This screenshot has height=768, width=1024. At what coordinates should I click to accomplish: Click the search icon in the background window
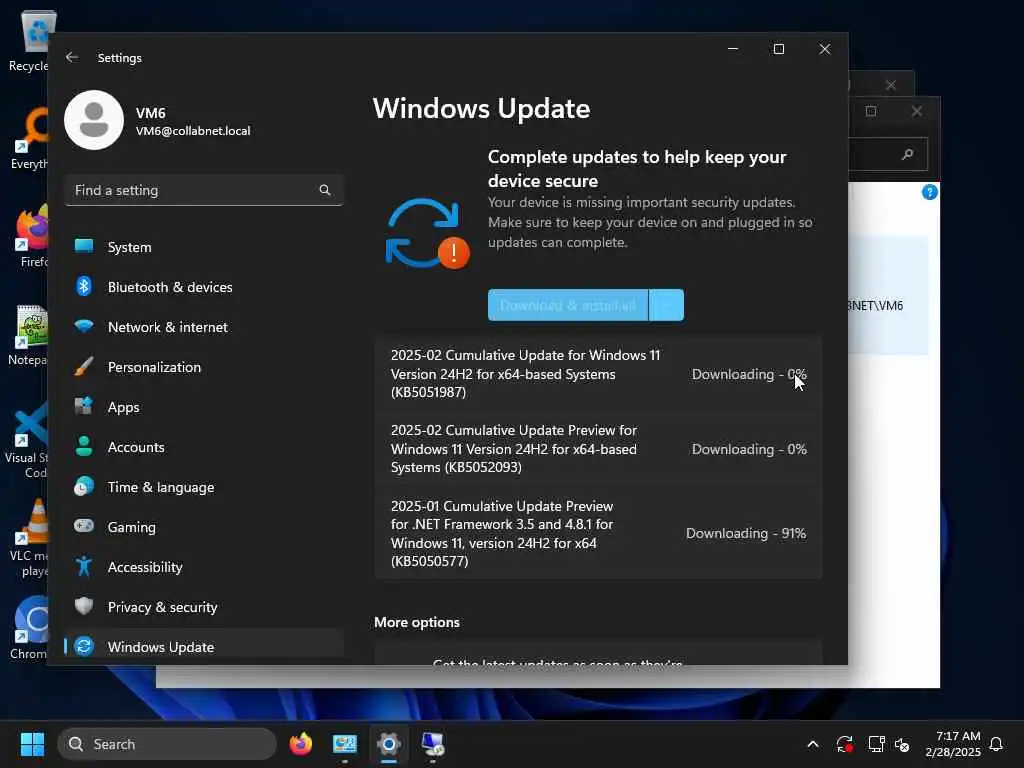[x=907, y=154]
